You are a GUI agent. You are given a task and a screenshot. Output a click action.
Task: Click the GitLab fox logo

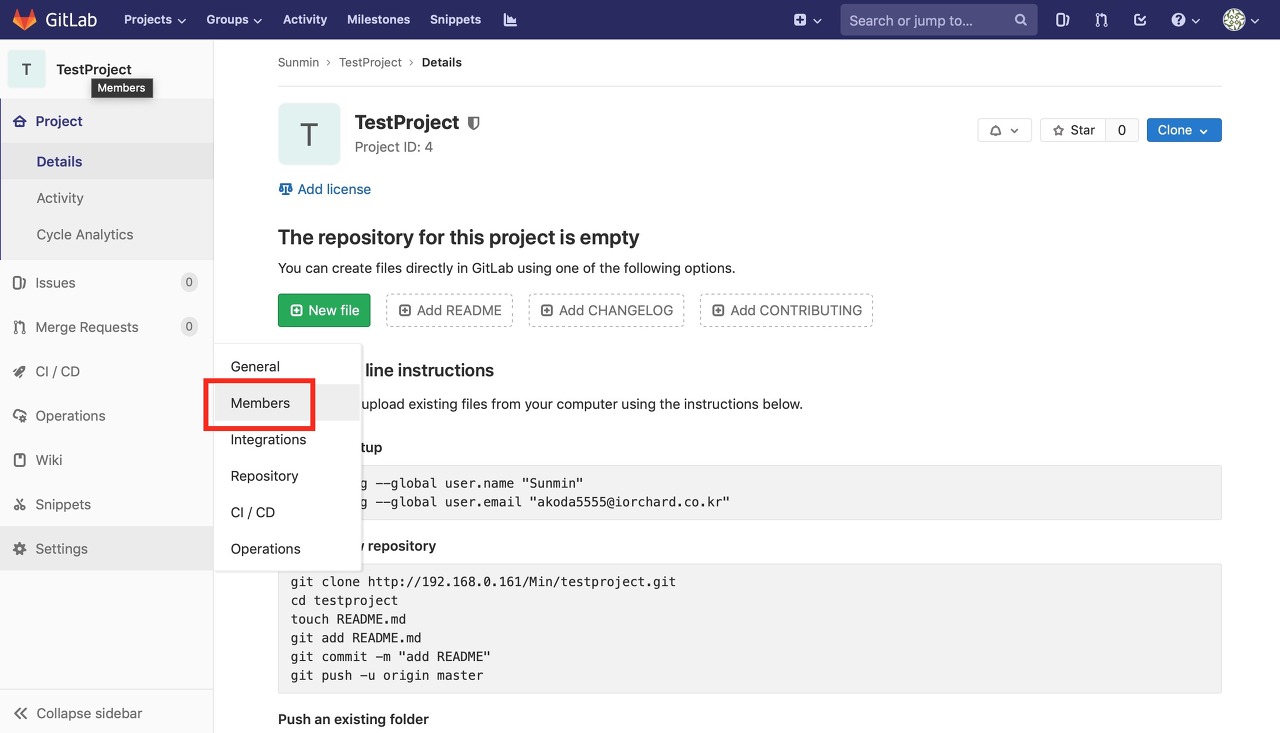24,19
